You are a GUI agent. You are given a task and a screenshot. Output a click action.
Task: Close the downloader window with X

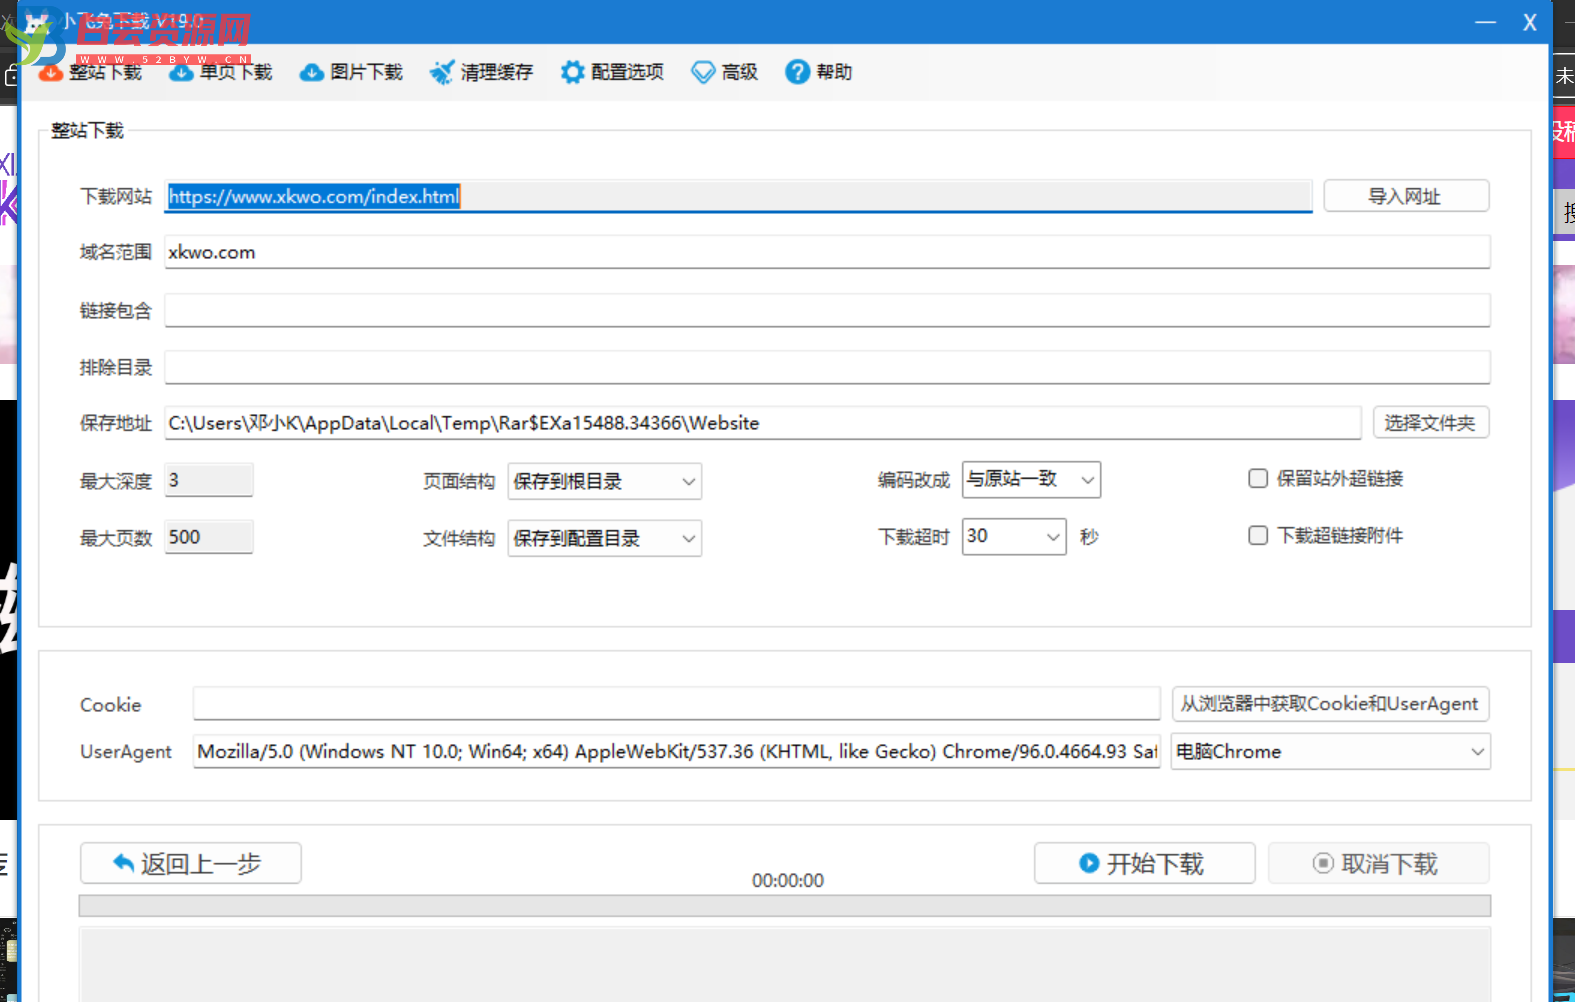click(x=1530, y=22)
